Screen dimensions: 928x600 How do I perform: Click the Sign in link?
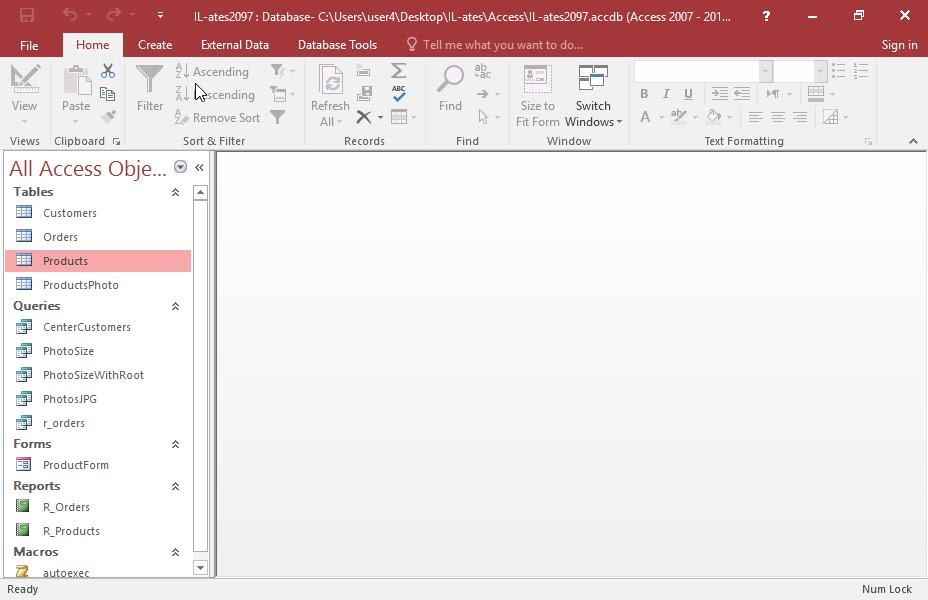click(899, 45)
